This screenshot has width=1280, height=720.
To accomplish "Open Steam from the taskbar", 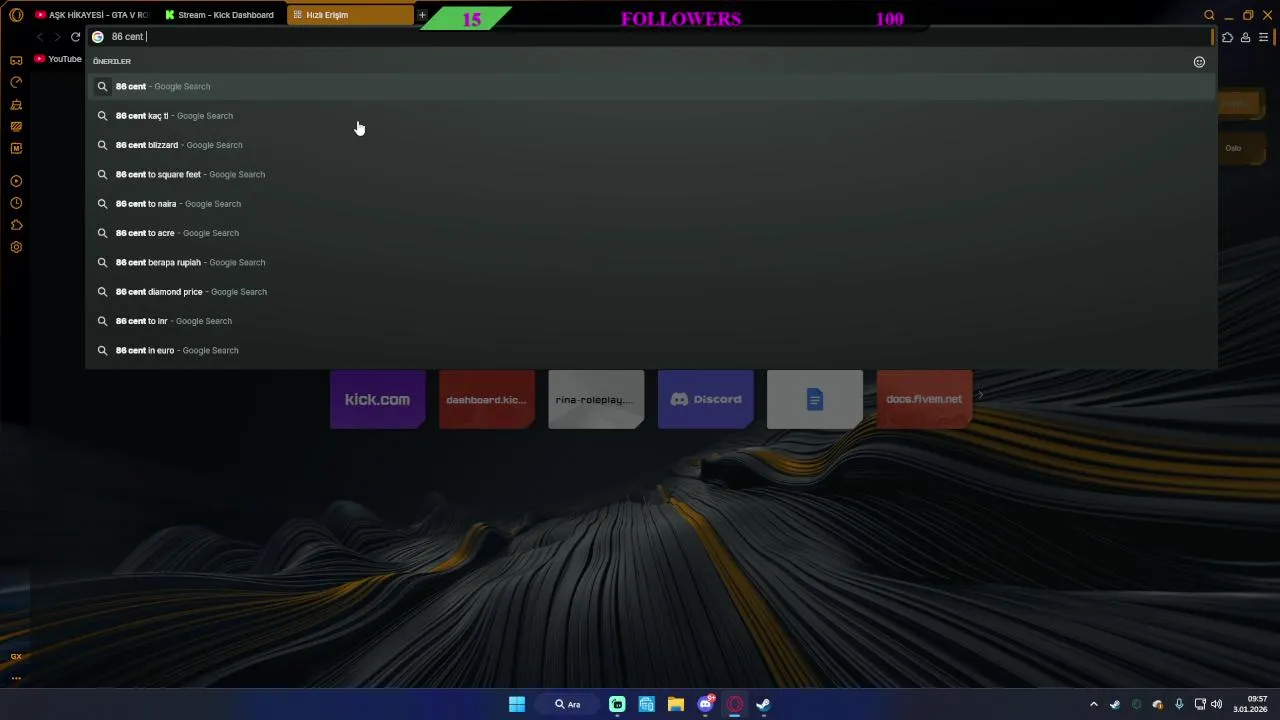I will point(763,704).
